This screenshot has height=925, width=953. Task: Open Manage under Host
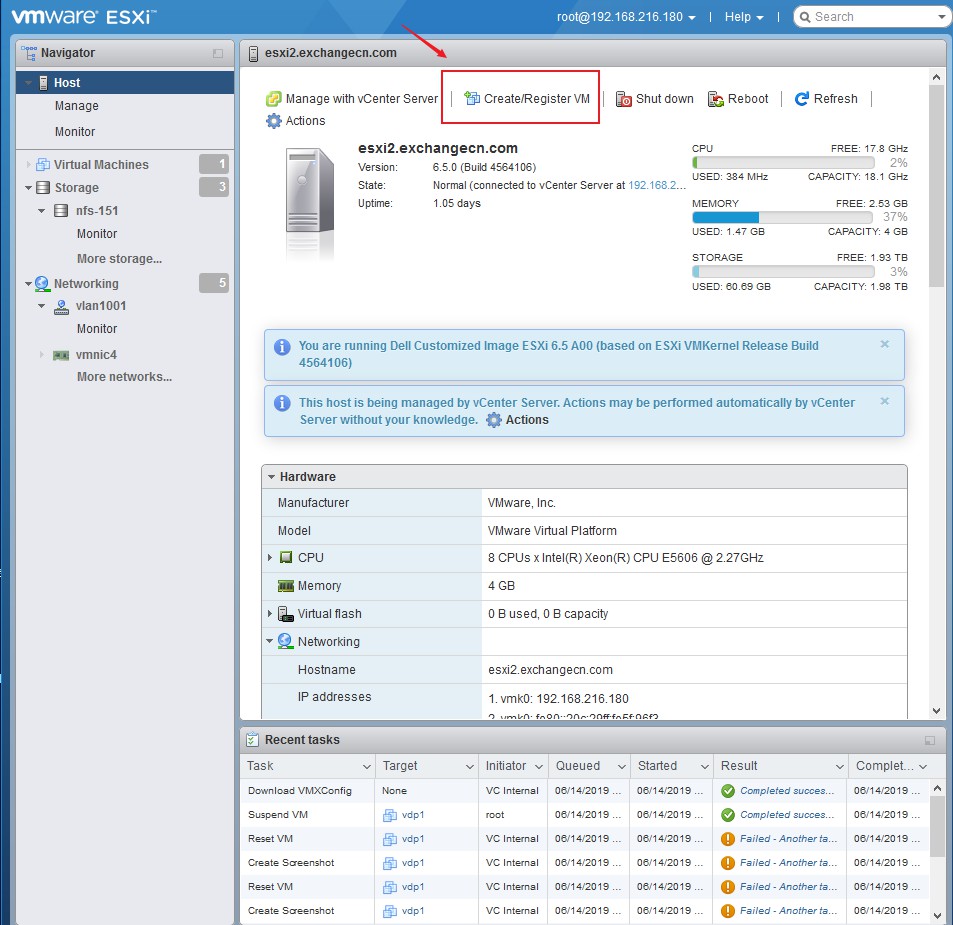(x=77, y=106)
